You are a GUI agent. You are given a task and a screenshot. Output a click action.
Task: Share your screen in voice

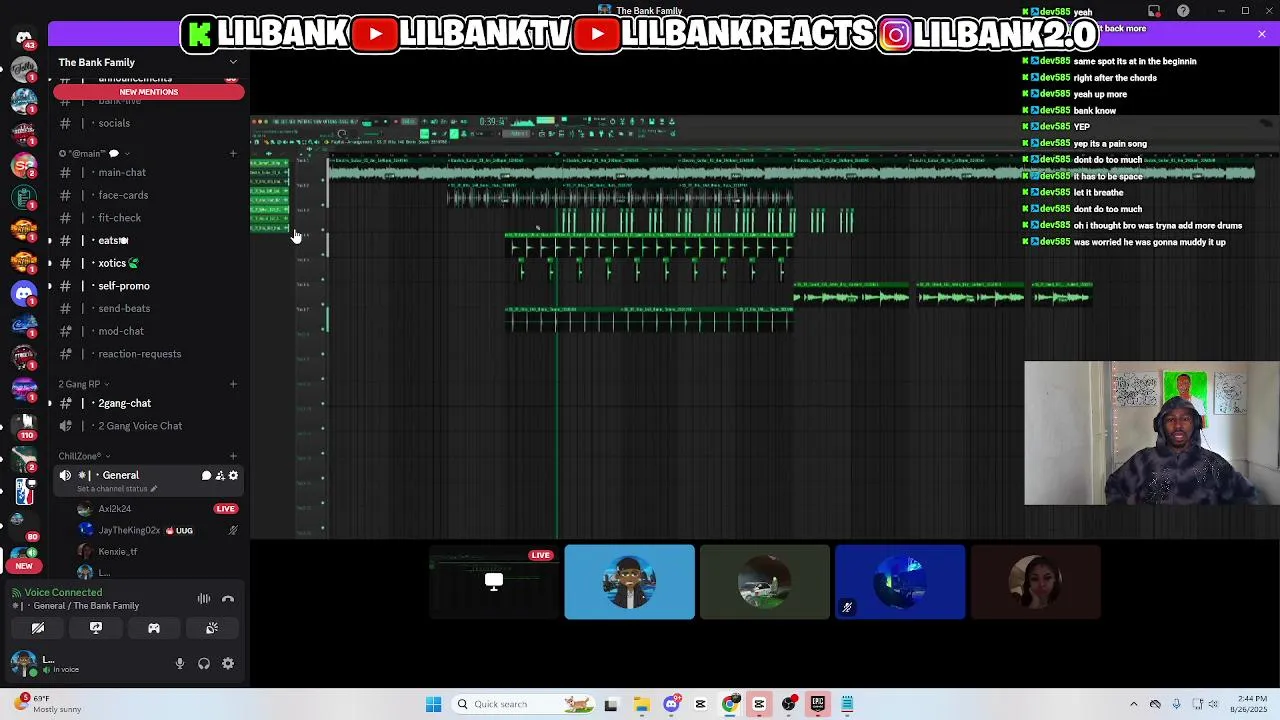tap(96, 628)
